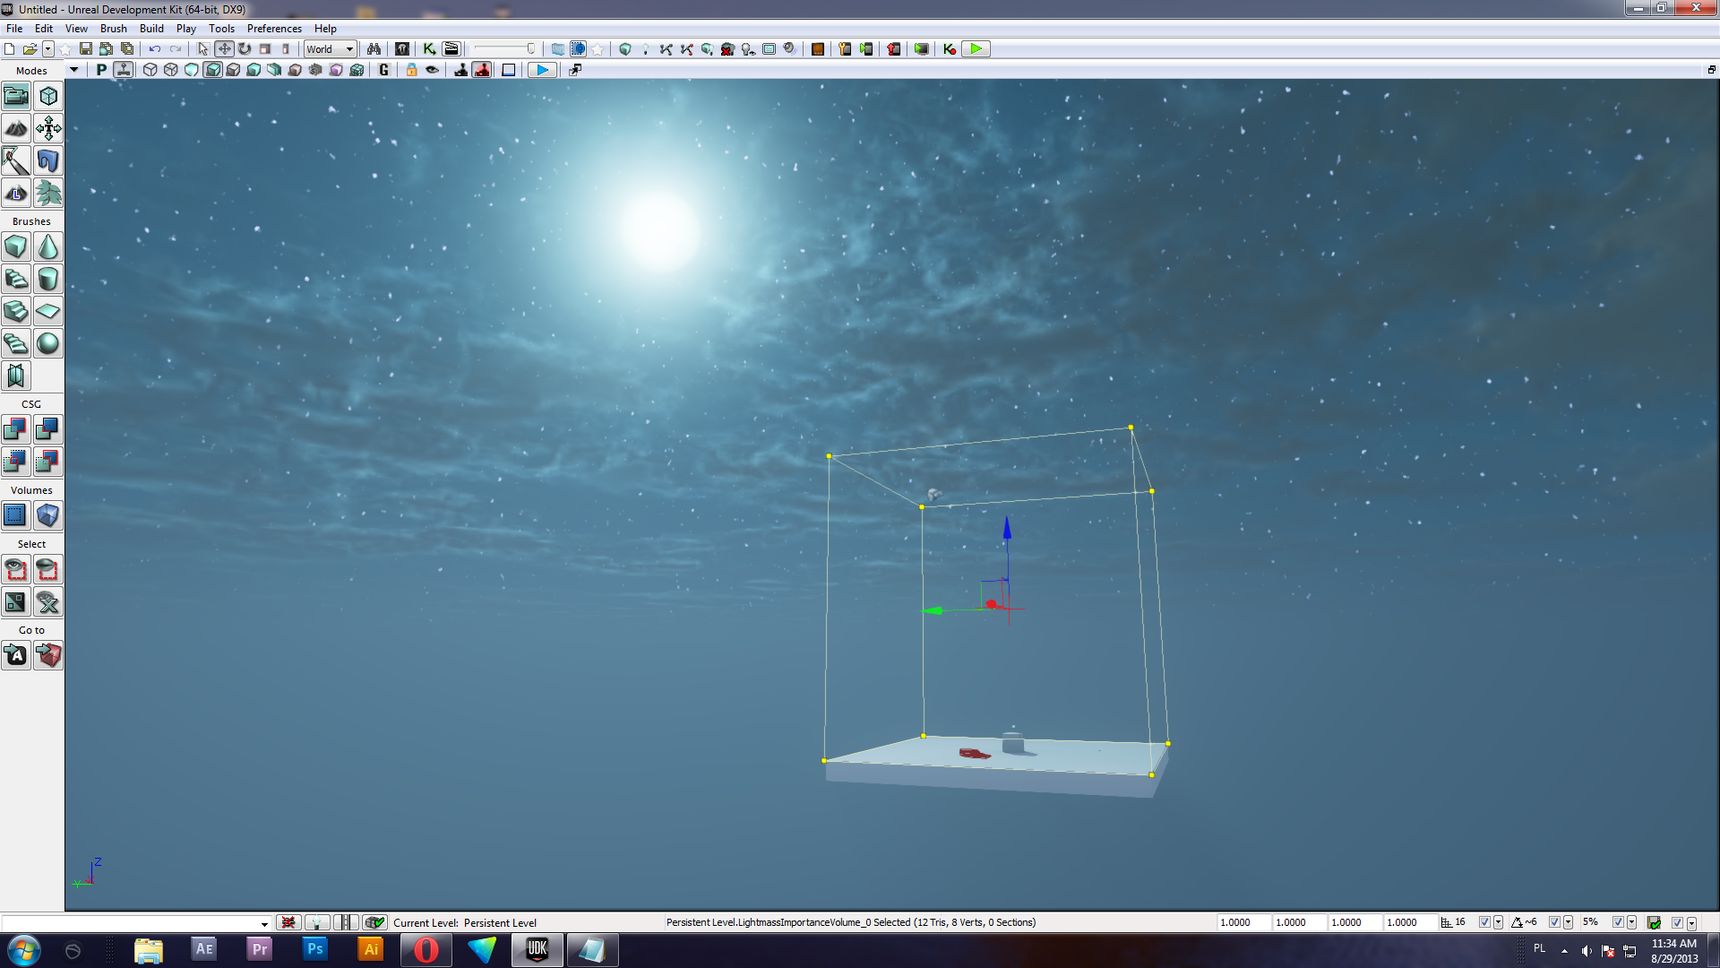Open the binoculars Find Actors tool
The image size is (1720, 968).
click(374, 49)
